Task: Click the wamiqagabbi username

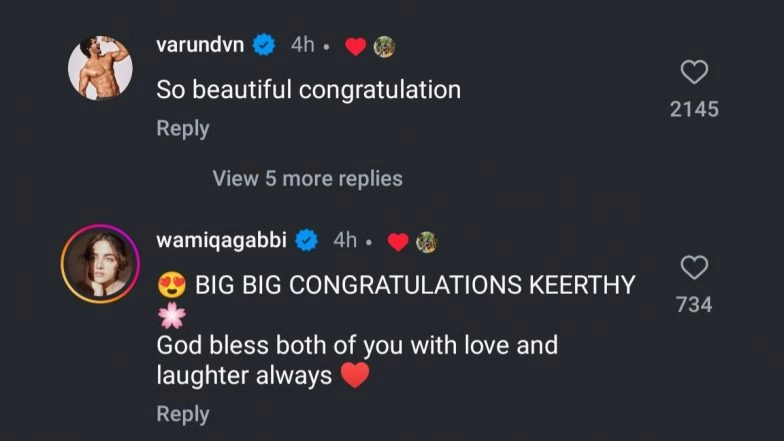Action: point(221,241)
